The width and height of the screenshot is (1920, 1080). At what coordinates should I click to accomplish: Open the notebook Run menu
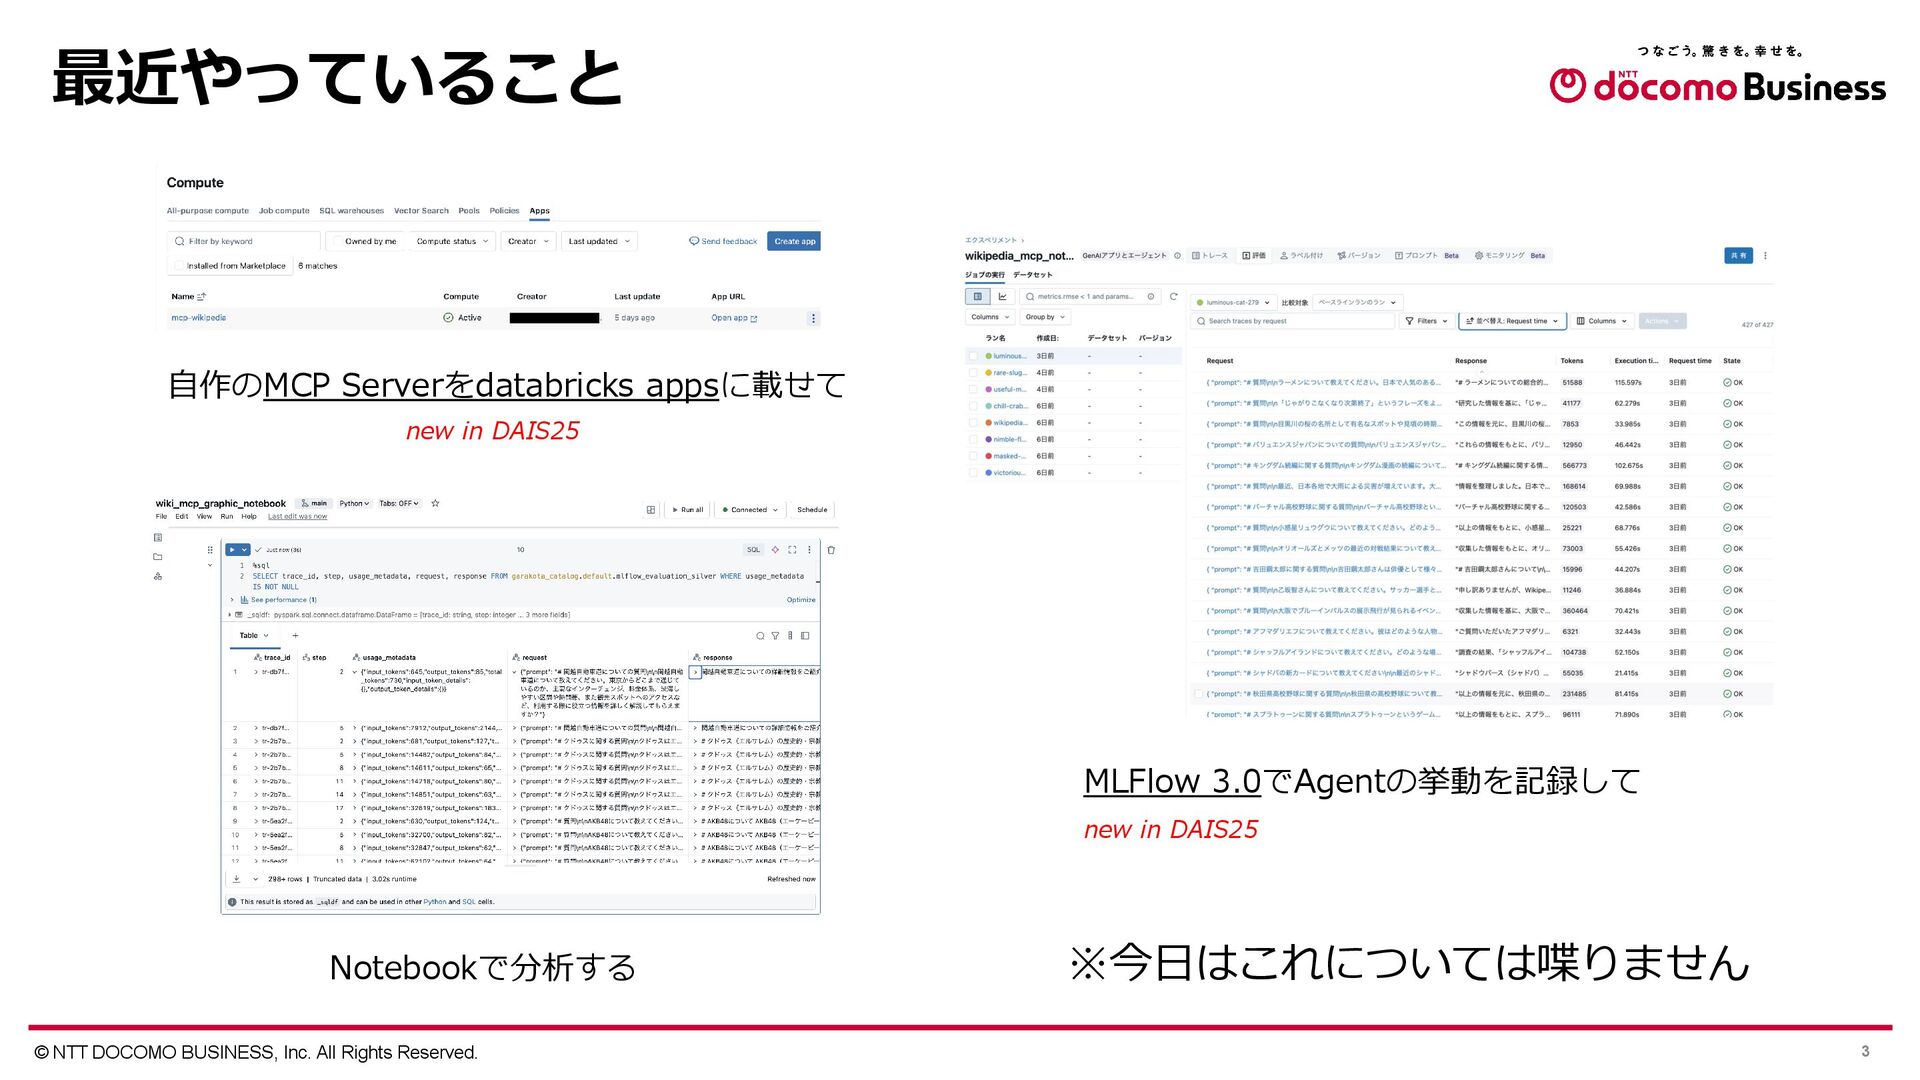pyautogui.click(x=227, y=517)
